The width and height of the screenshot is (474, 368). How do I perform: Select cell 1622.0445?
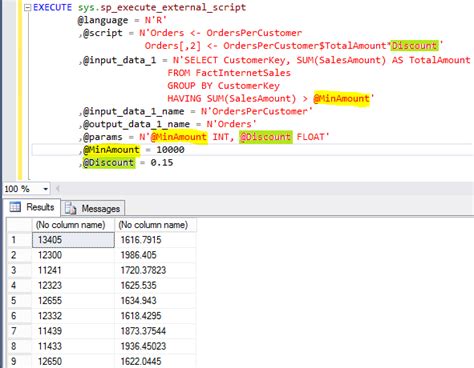(155, 361)
